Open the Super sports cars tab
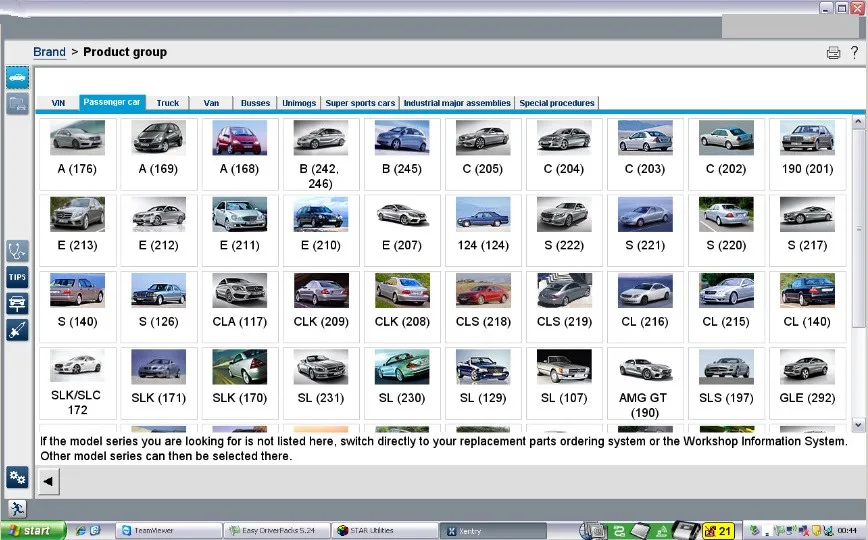The width and height of the screenshot is (868, 540). point(360,103)
